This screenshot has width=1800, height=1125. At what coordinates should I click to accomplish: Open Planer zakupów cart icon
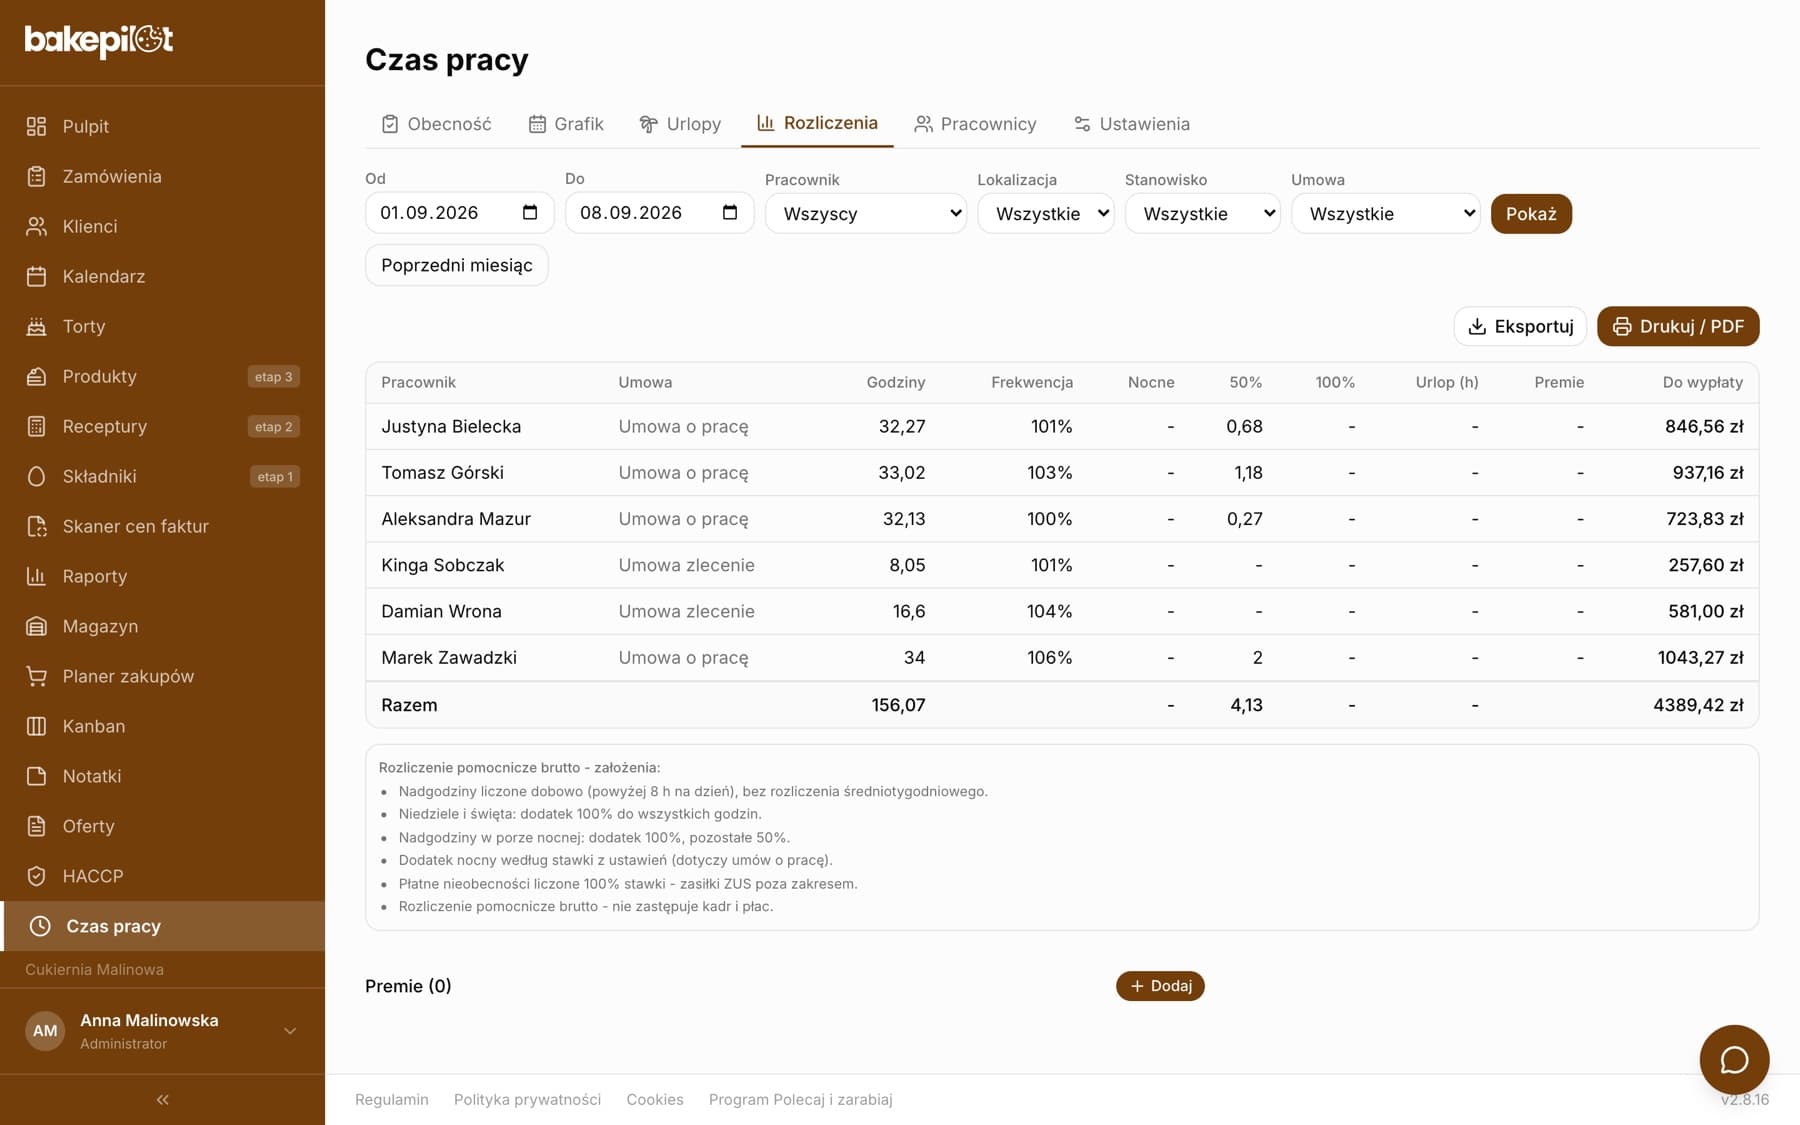tap(36, 676)
